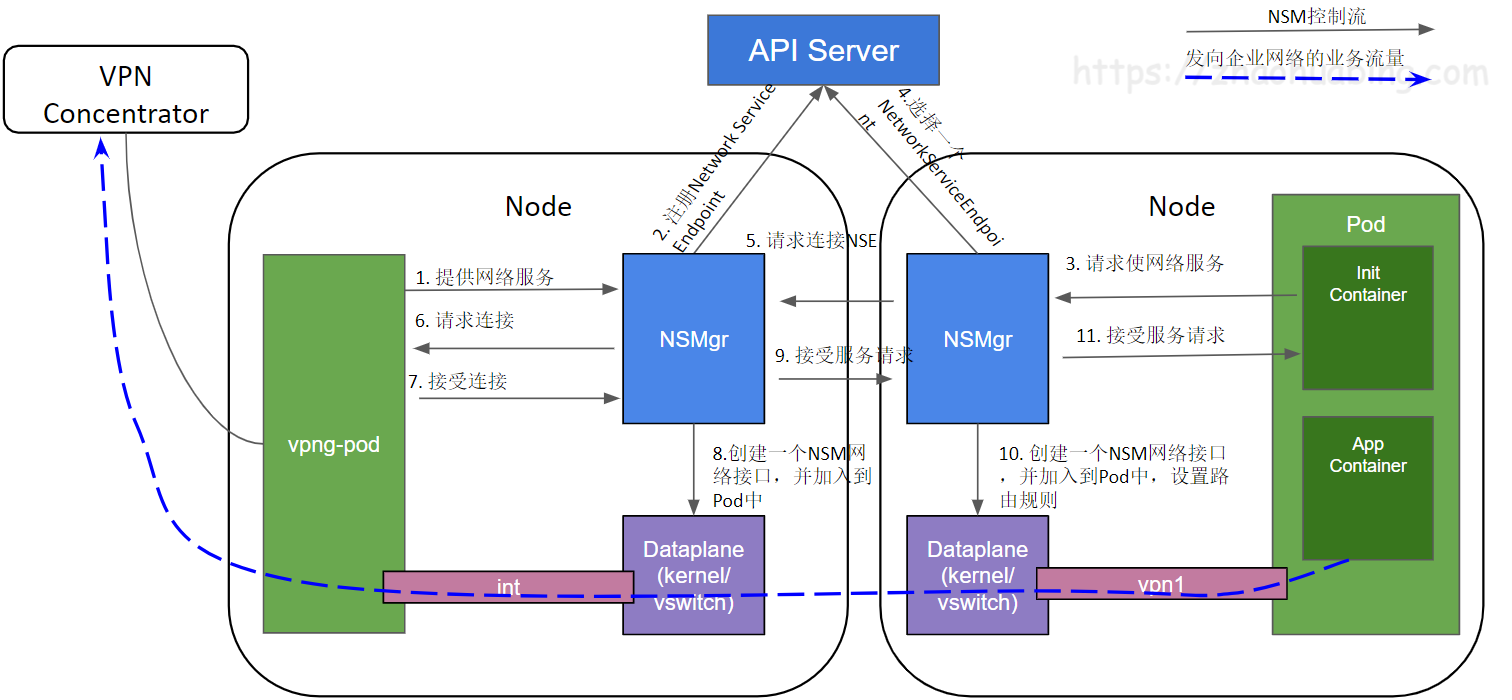The width and height of the screenshot is (1512, 700).
Task: Click the "Pod" title in green block
Action: click(1365, 224)
